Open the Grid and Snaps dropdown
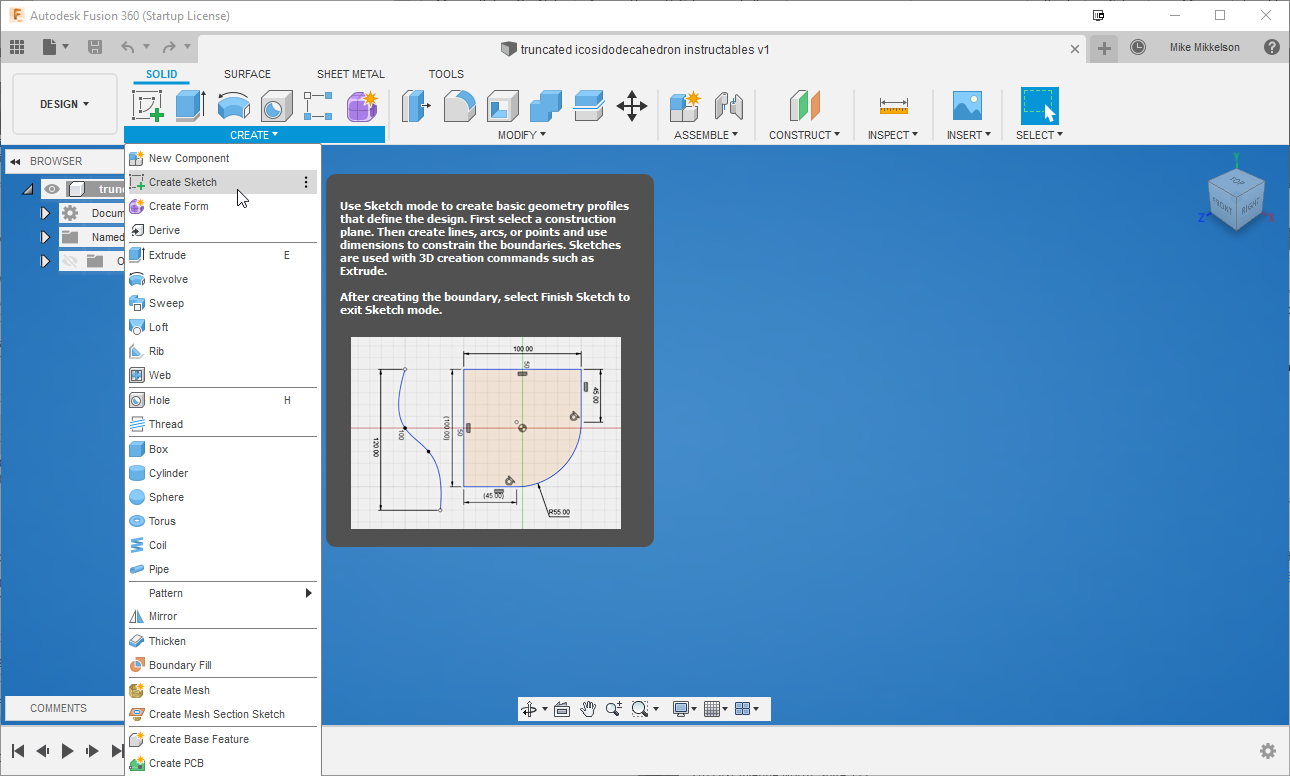The image size is (1290, 776). tap(716, 708)
